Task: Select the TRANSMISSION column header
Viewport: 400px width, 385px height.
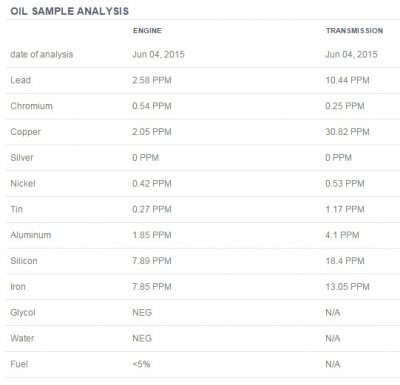Action: coord(354,31)
